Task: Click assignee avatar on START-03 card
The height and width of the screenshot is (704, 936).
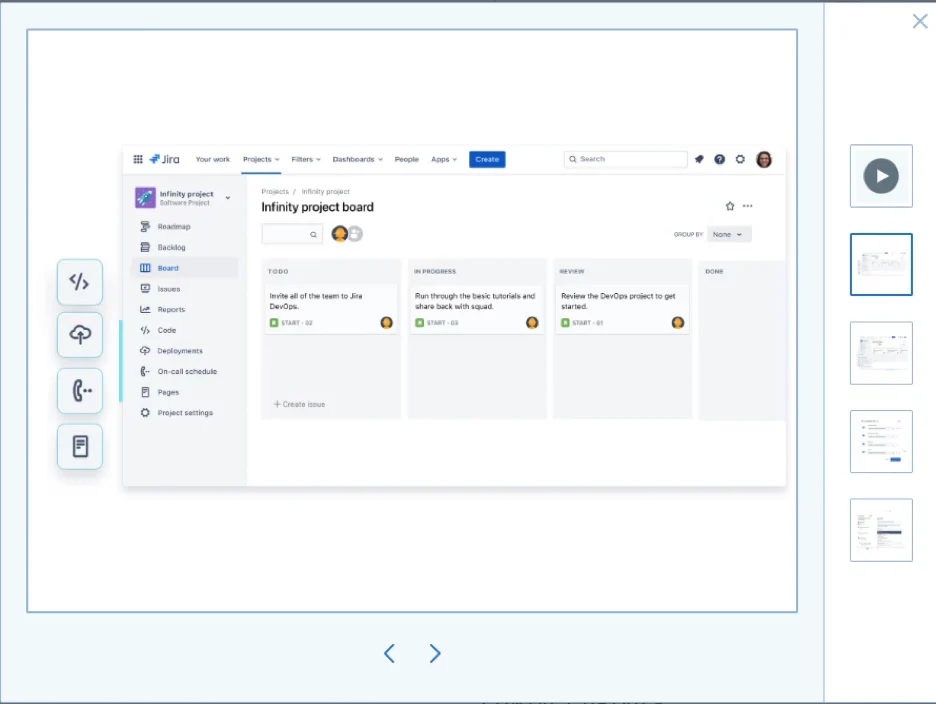Action: tap(532, 323)
